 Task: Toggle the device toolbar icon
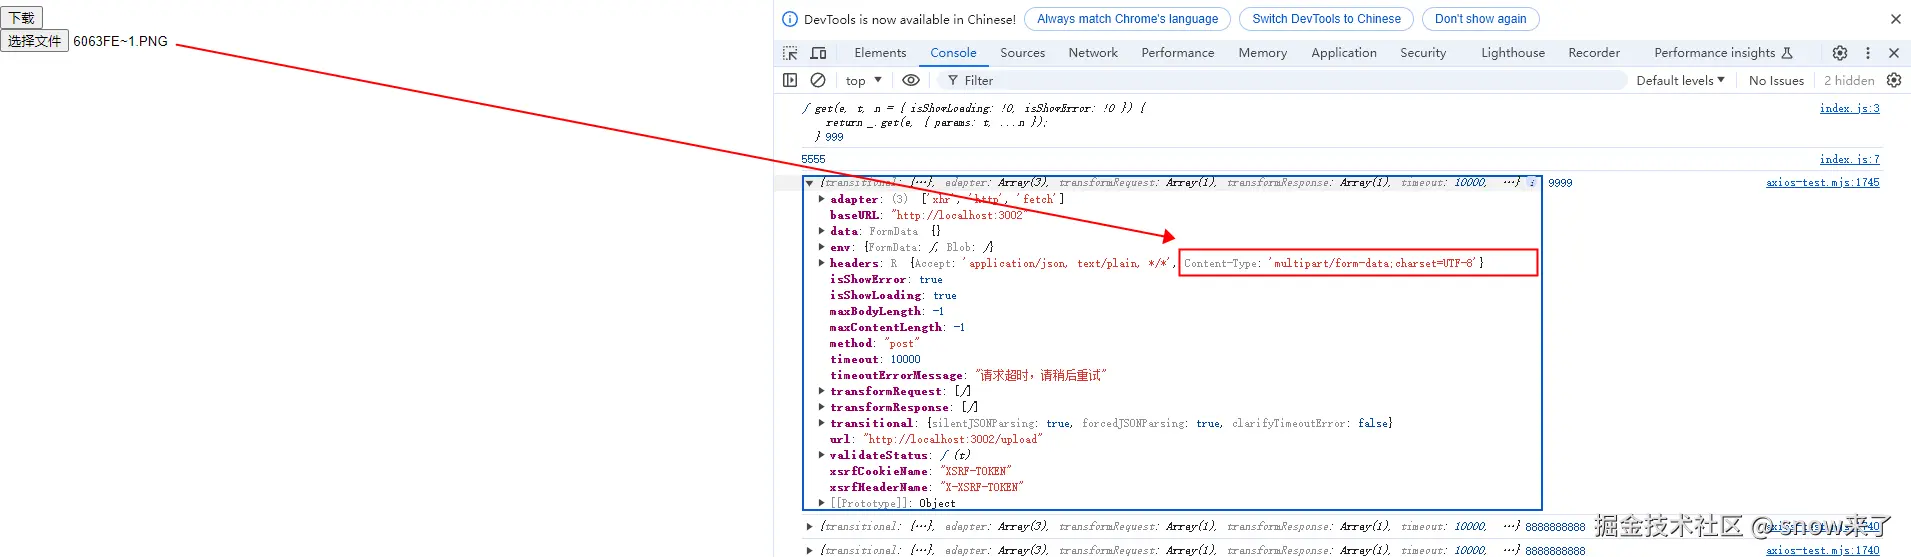[x=818, y=53]
